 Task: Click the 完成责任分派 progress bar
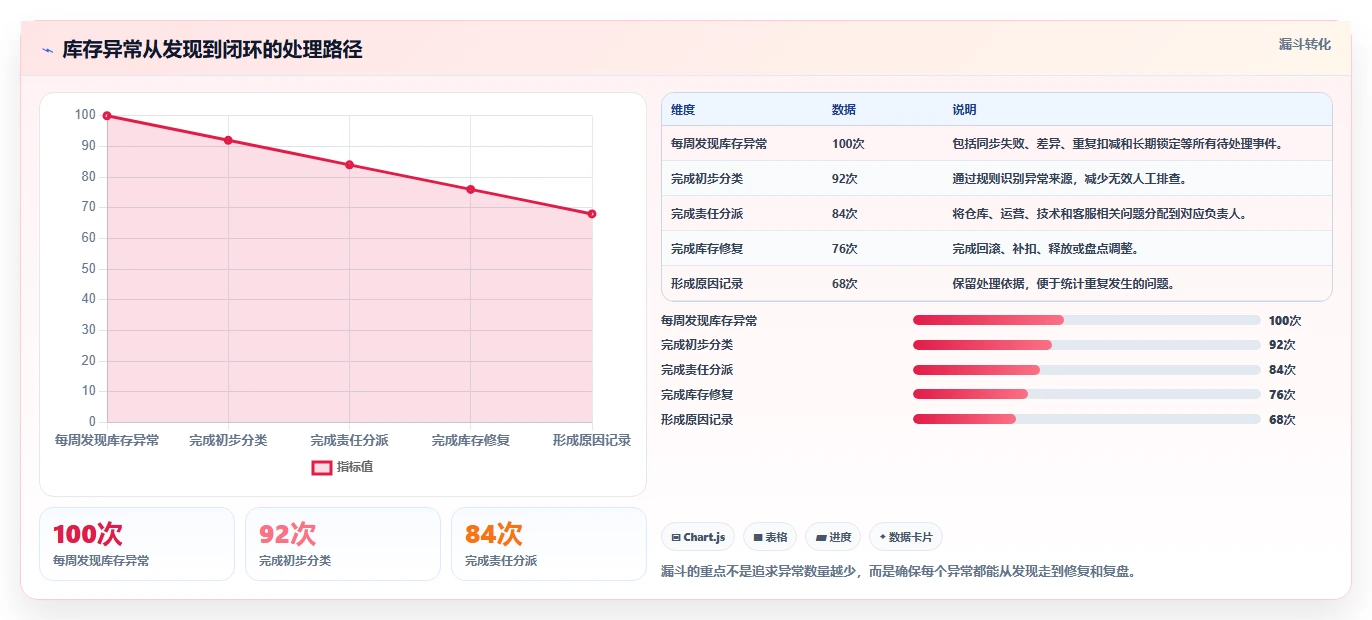[1086, 370]
